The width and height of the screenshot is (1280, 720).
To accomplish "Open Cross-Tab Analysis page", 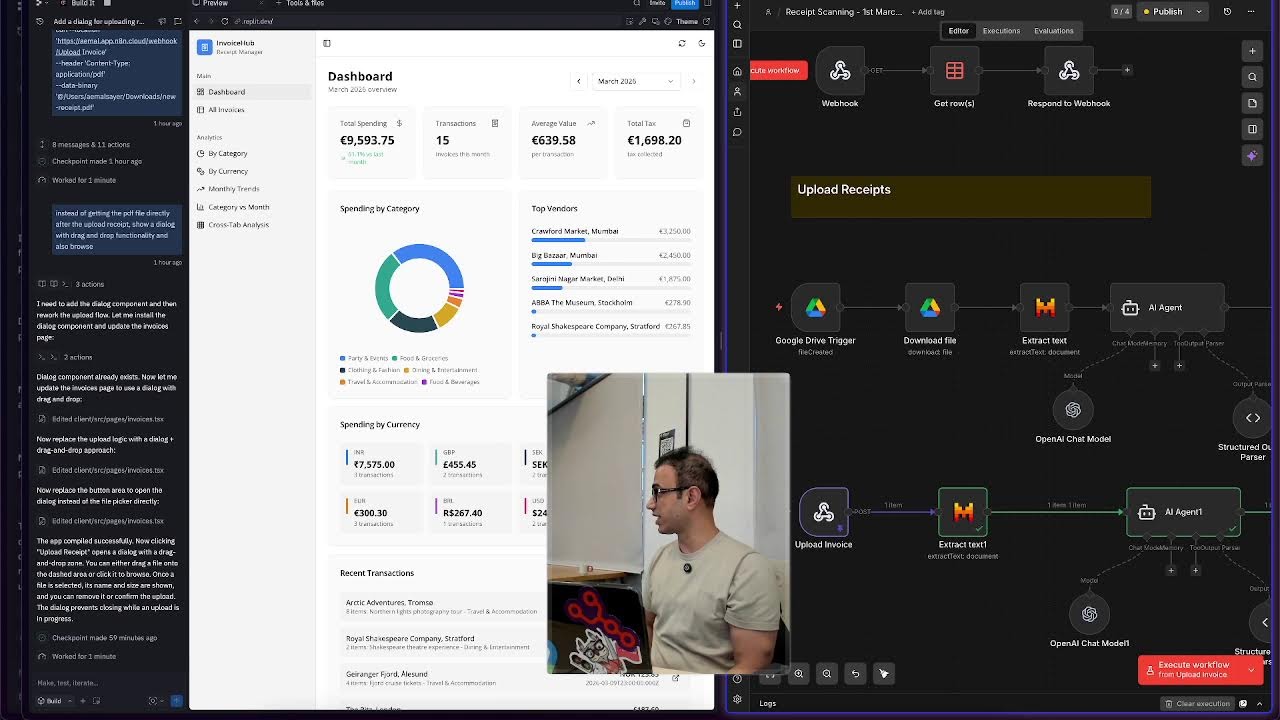I will pyautogui.click(x=254, y=225).
